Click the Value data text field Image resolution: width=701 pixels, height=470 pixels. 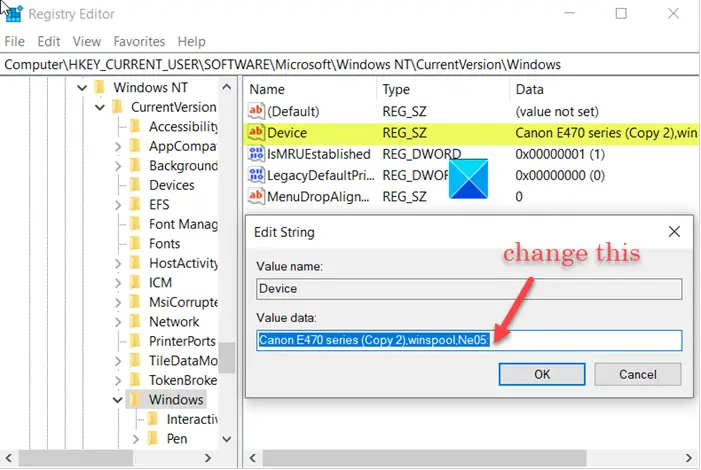tap(469, 340)
